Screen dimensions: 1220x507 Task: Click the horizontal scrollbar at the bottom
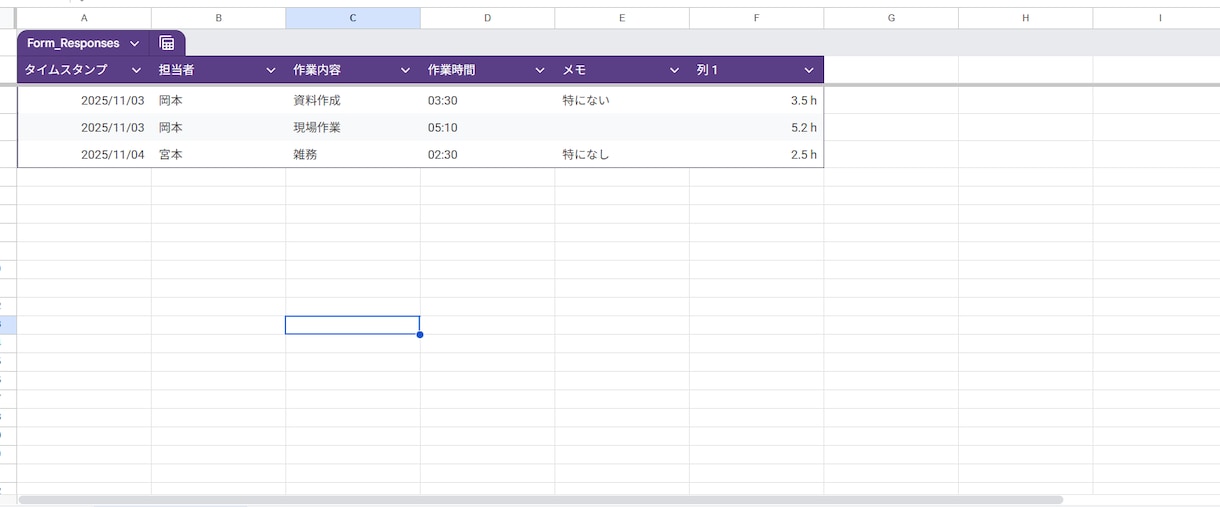pos(540,499)
